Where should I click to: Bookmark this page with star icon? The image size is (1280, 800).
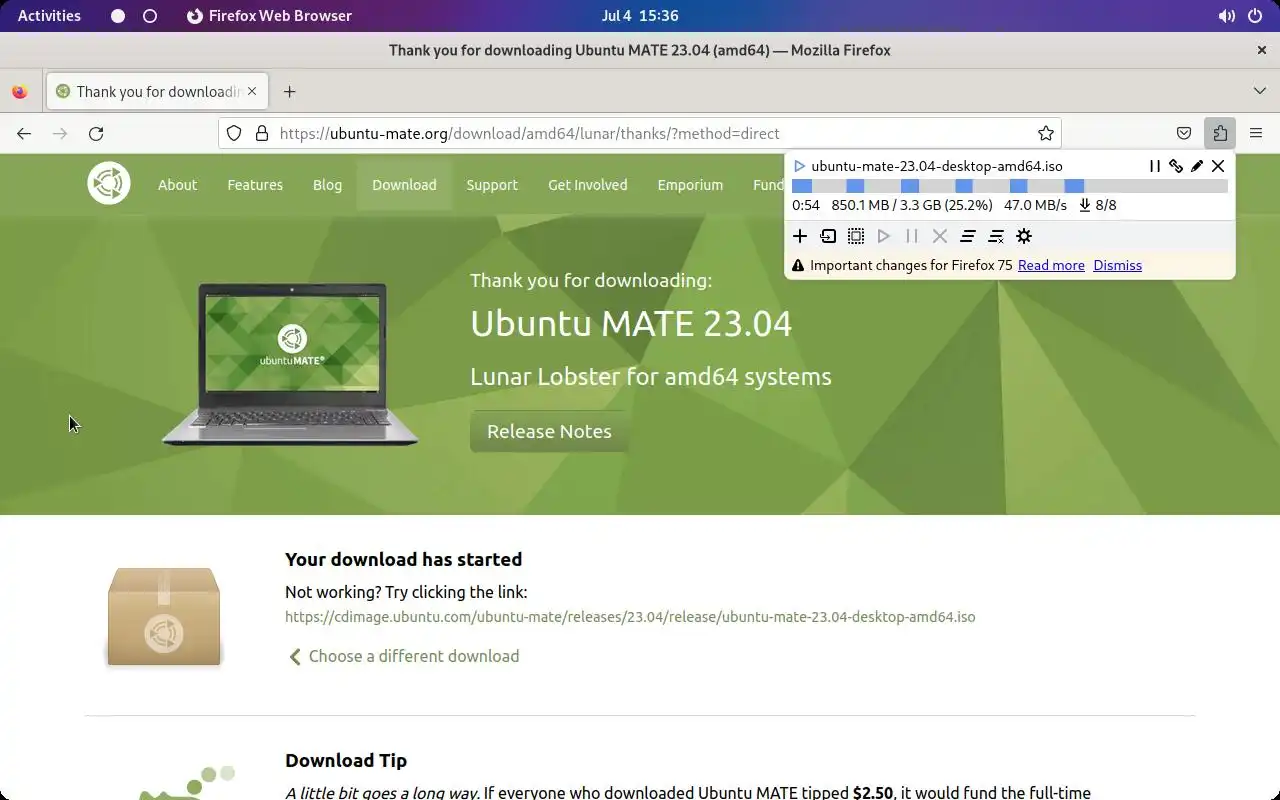[1046, 133]
